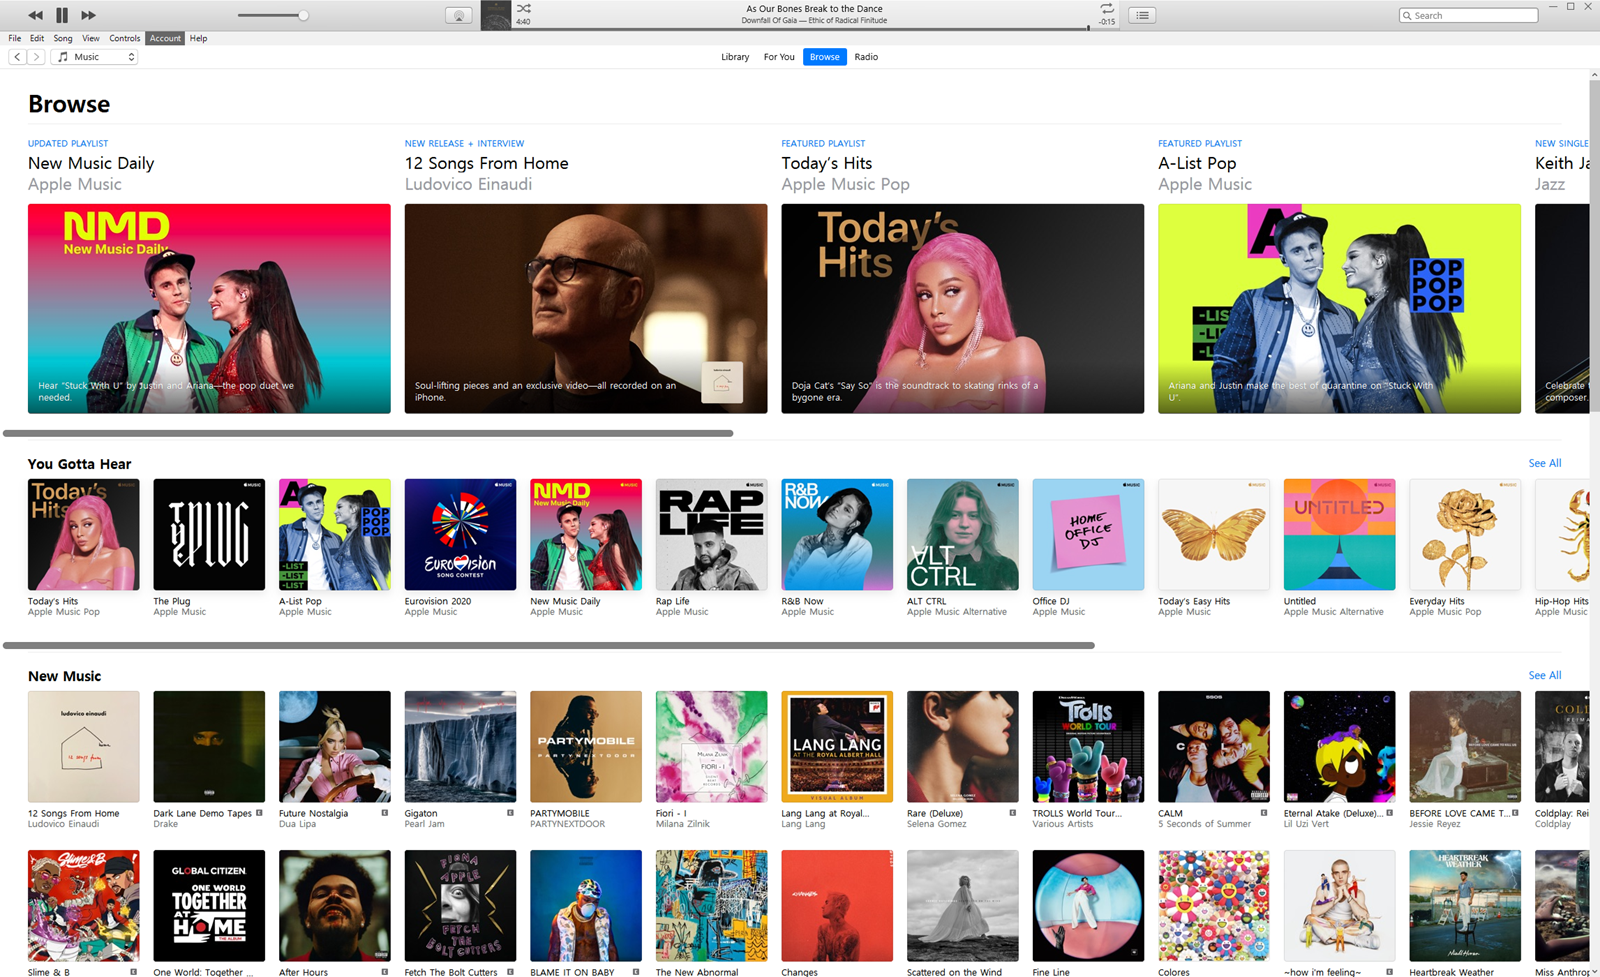The height and width of the screenshot is (977, 1600).
Task: Open the Help menu
Action: pos(199,38)
